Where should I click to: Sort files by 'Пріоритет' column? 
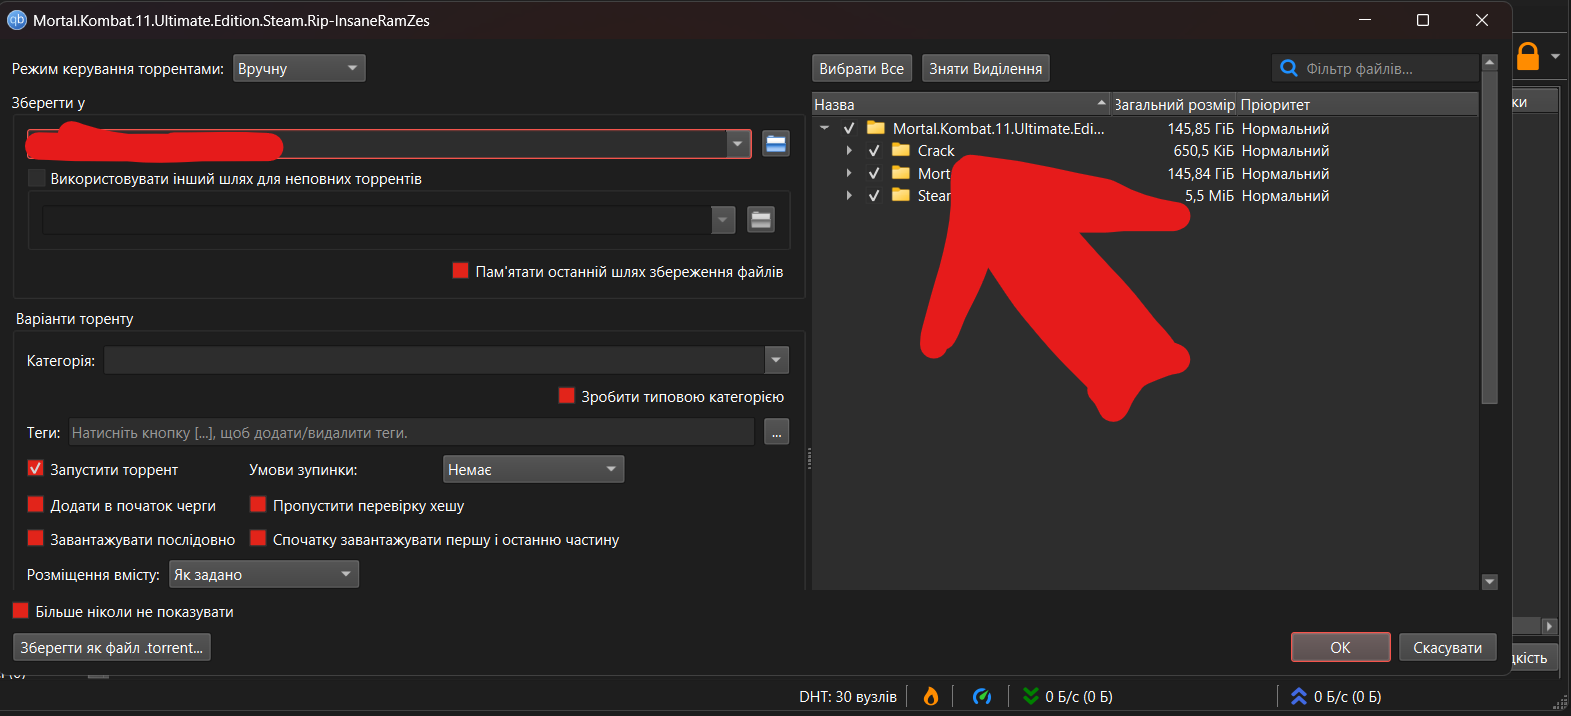point(1358,104)
